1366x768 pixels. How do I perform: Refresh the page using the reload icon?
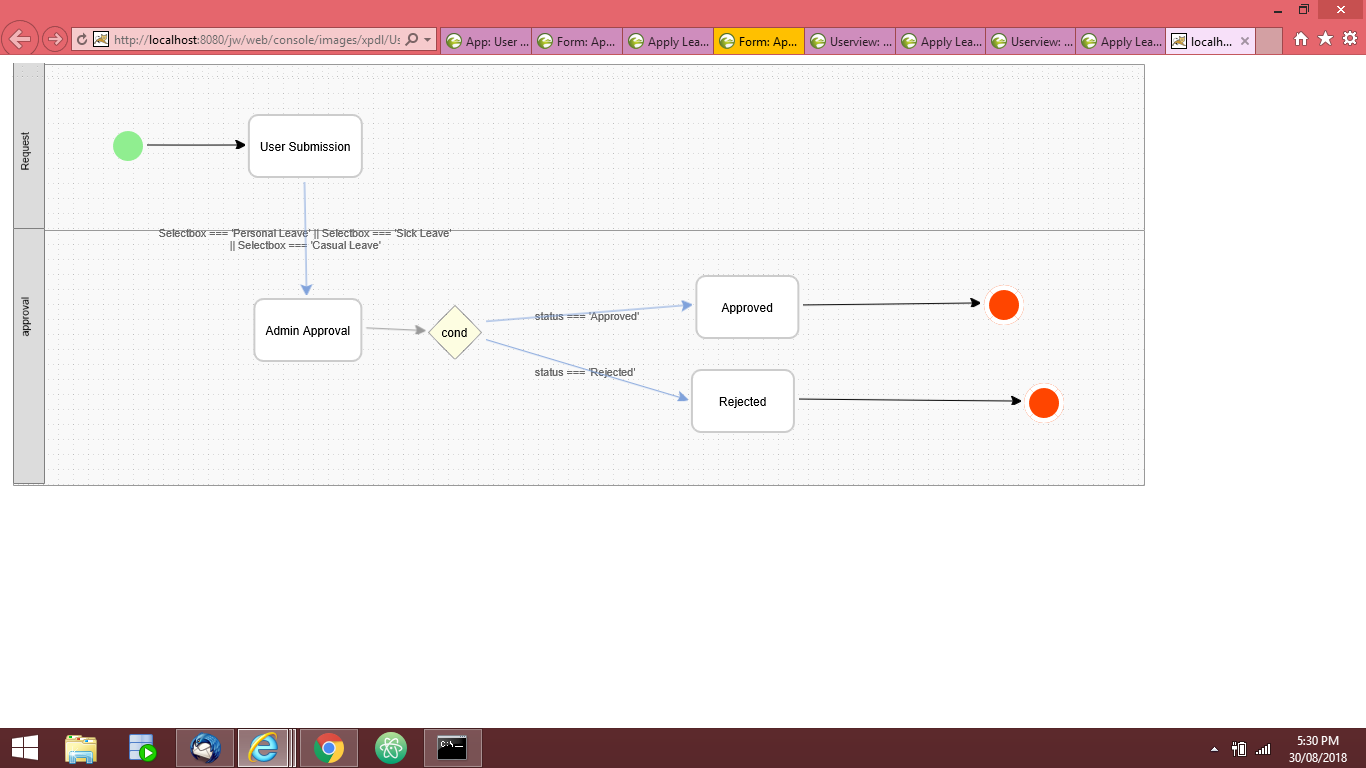pyautogui.click(x=82, y=40)
